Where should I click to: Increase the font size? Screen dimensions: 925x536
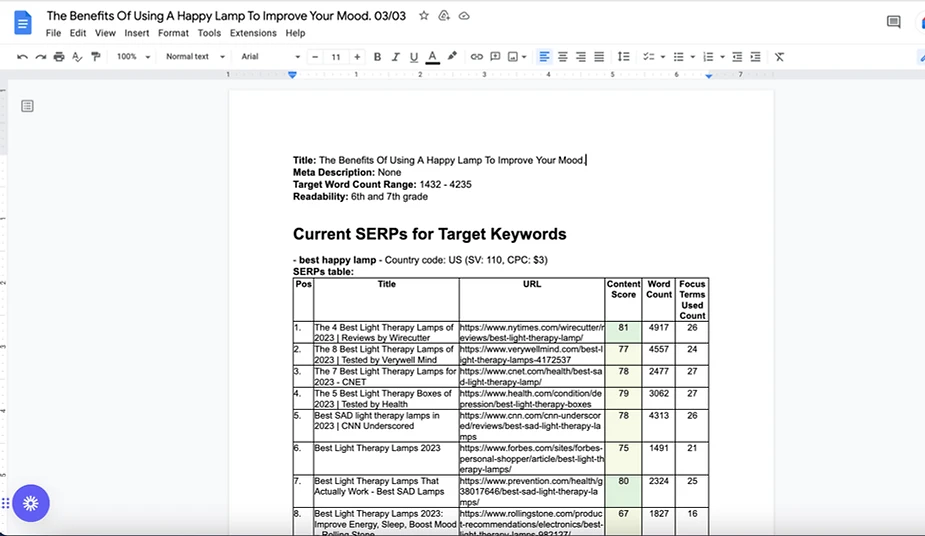[357, 57]
